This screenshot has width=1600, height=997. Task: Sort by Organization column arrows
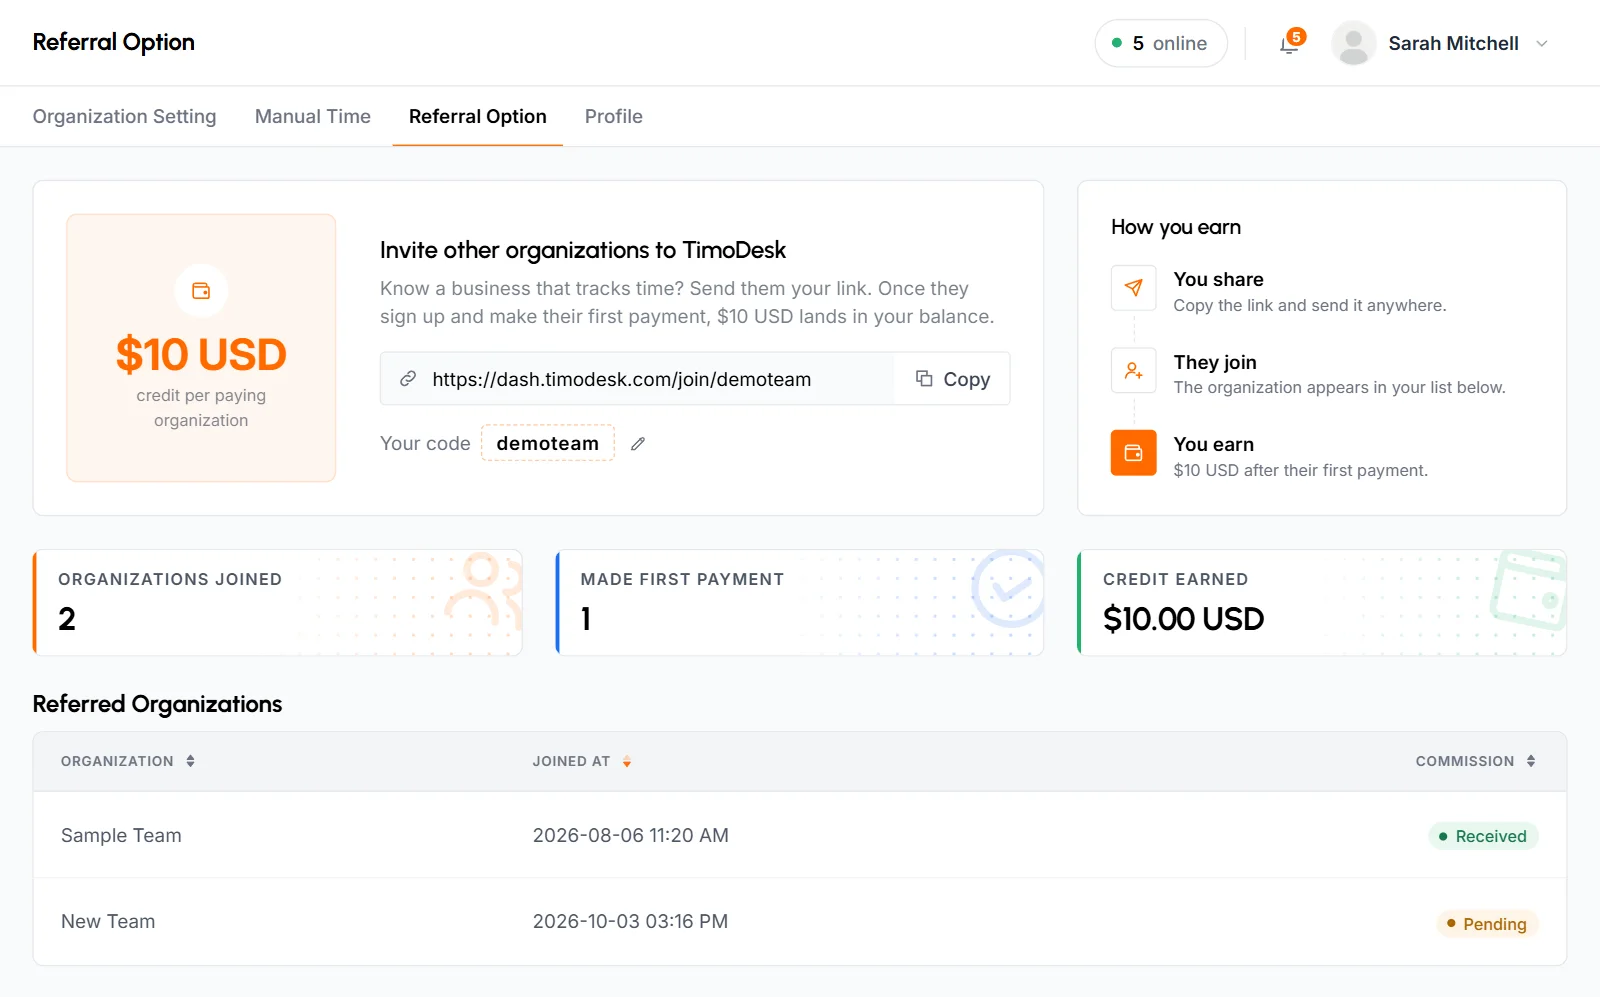[x=190, y=761]
